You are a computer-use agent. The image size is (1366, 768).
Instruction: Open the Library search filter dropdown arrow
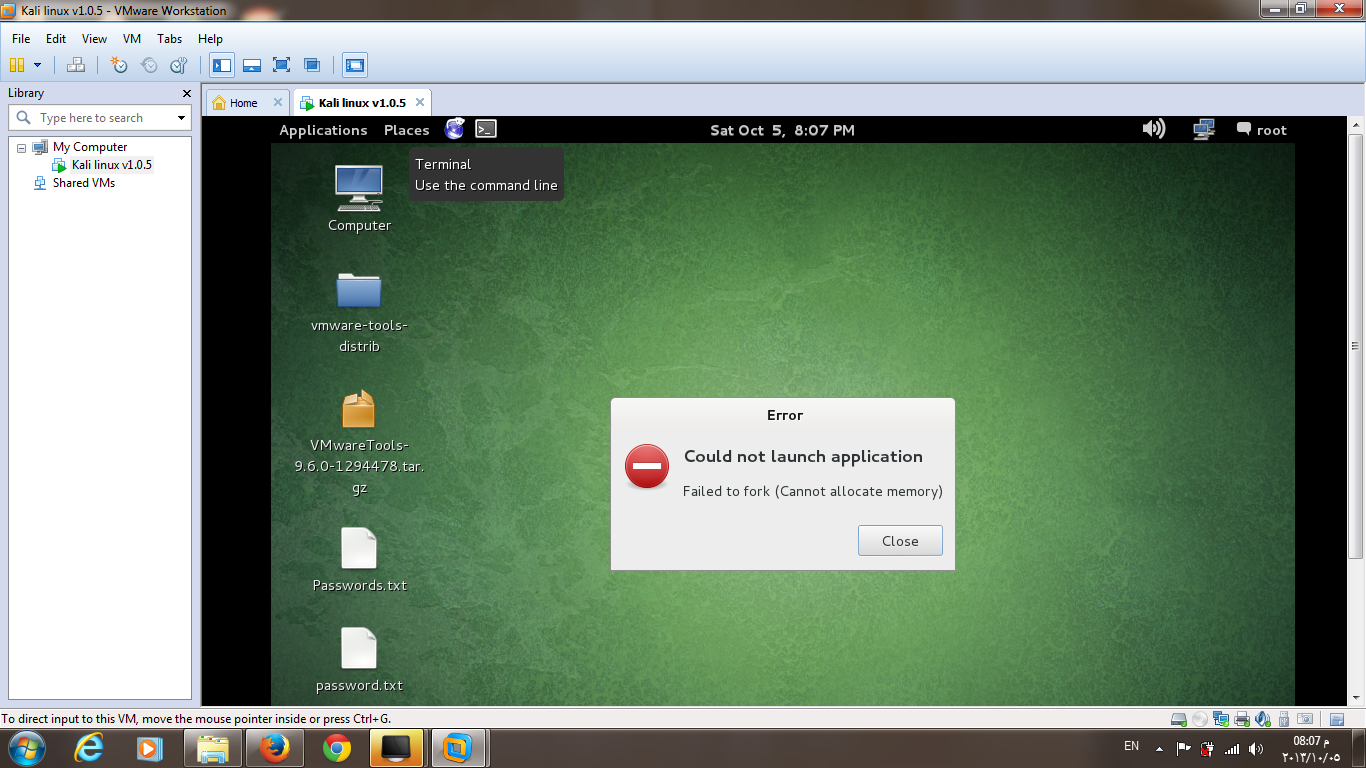tap(181, 118)
